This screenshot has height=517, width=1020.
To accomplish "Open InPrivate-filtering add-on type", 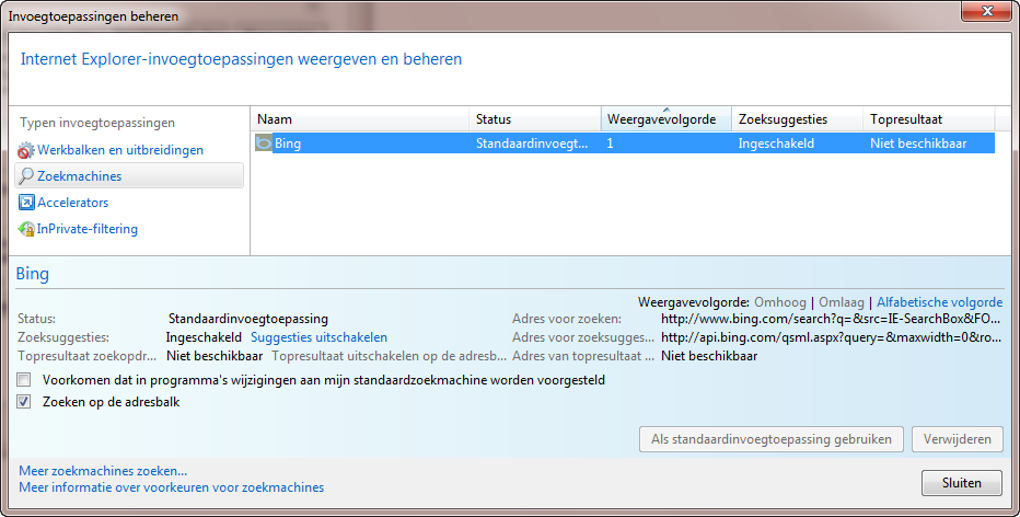I will [x=87, y=229].
